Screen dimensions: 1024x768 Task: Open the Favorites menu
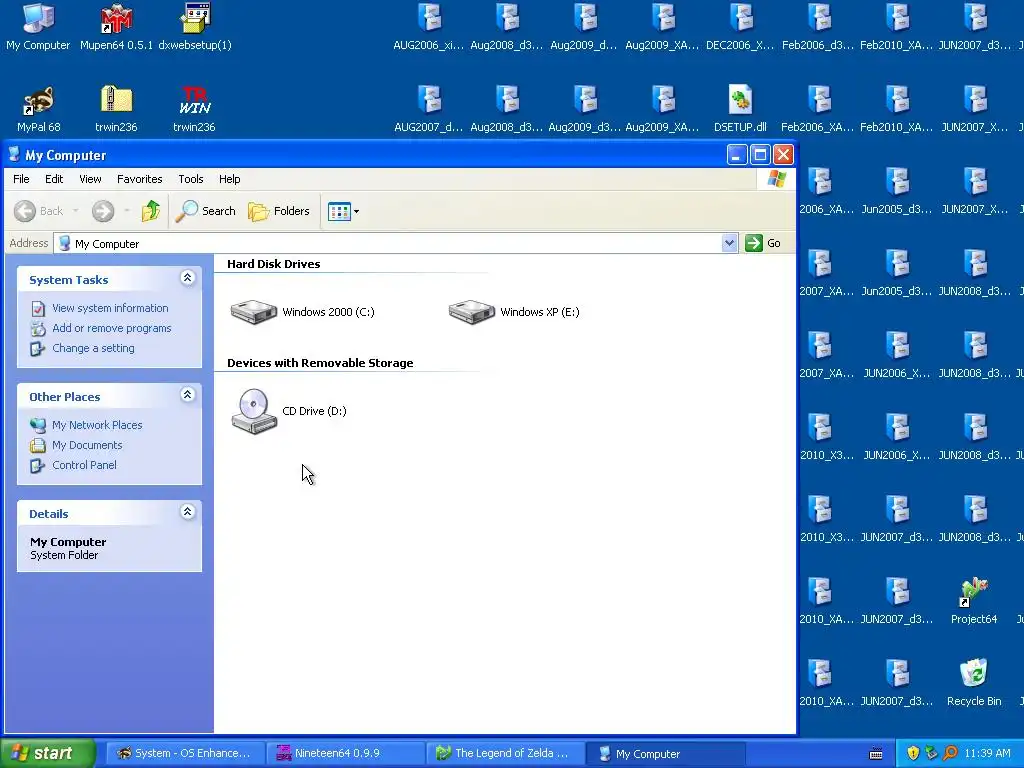point(140,179)
